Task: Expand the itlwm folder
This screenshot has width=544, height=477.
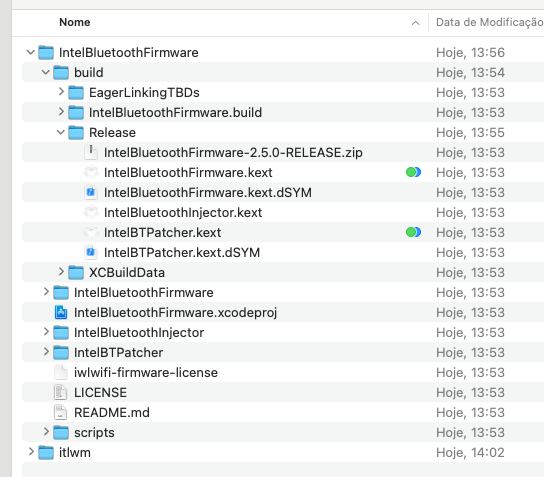Action: point(31,452)
